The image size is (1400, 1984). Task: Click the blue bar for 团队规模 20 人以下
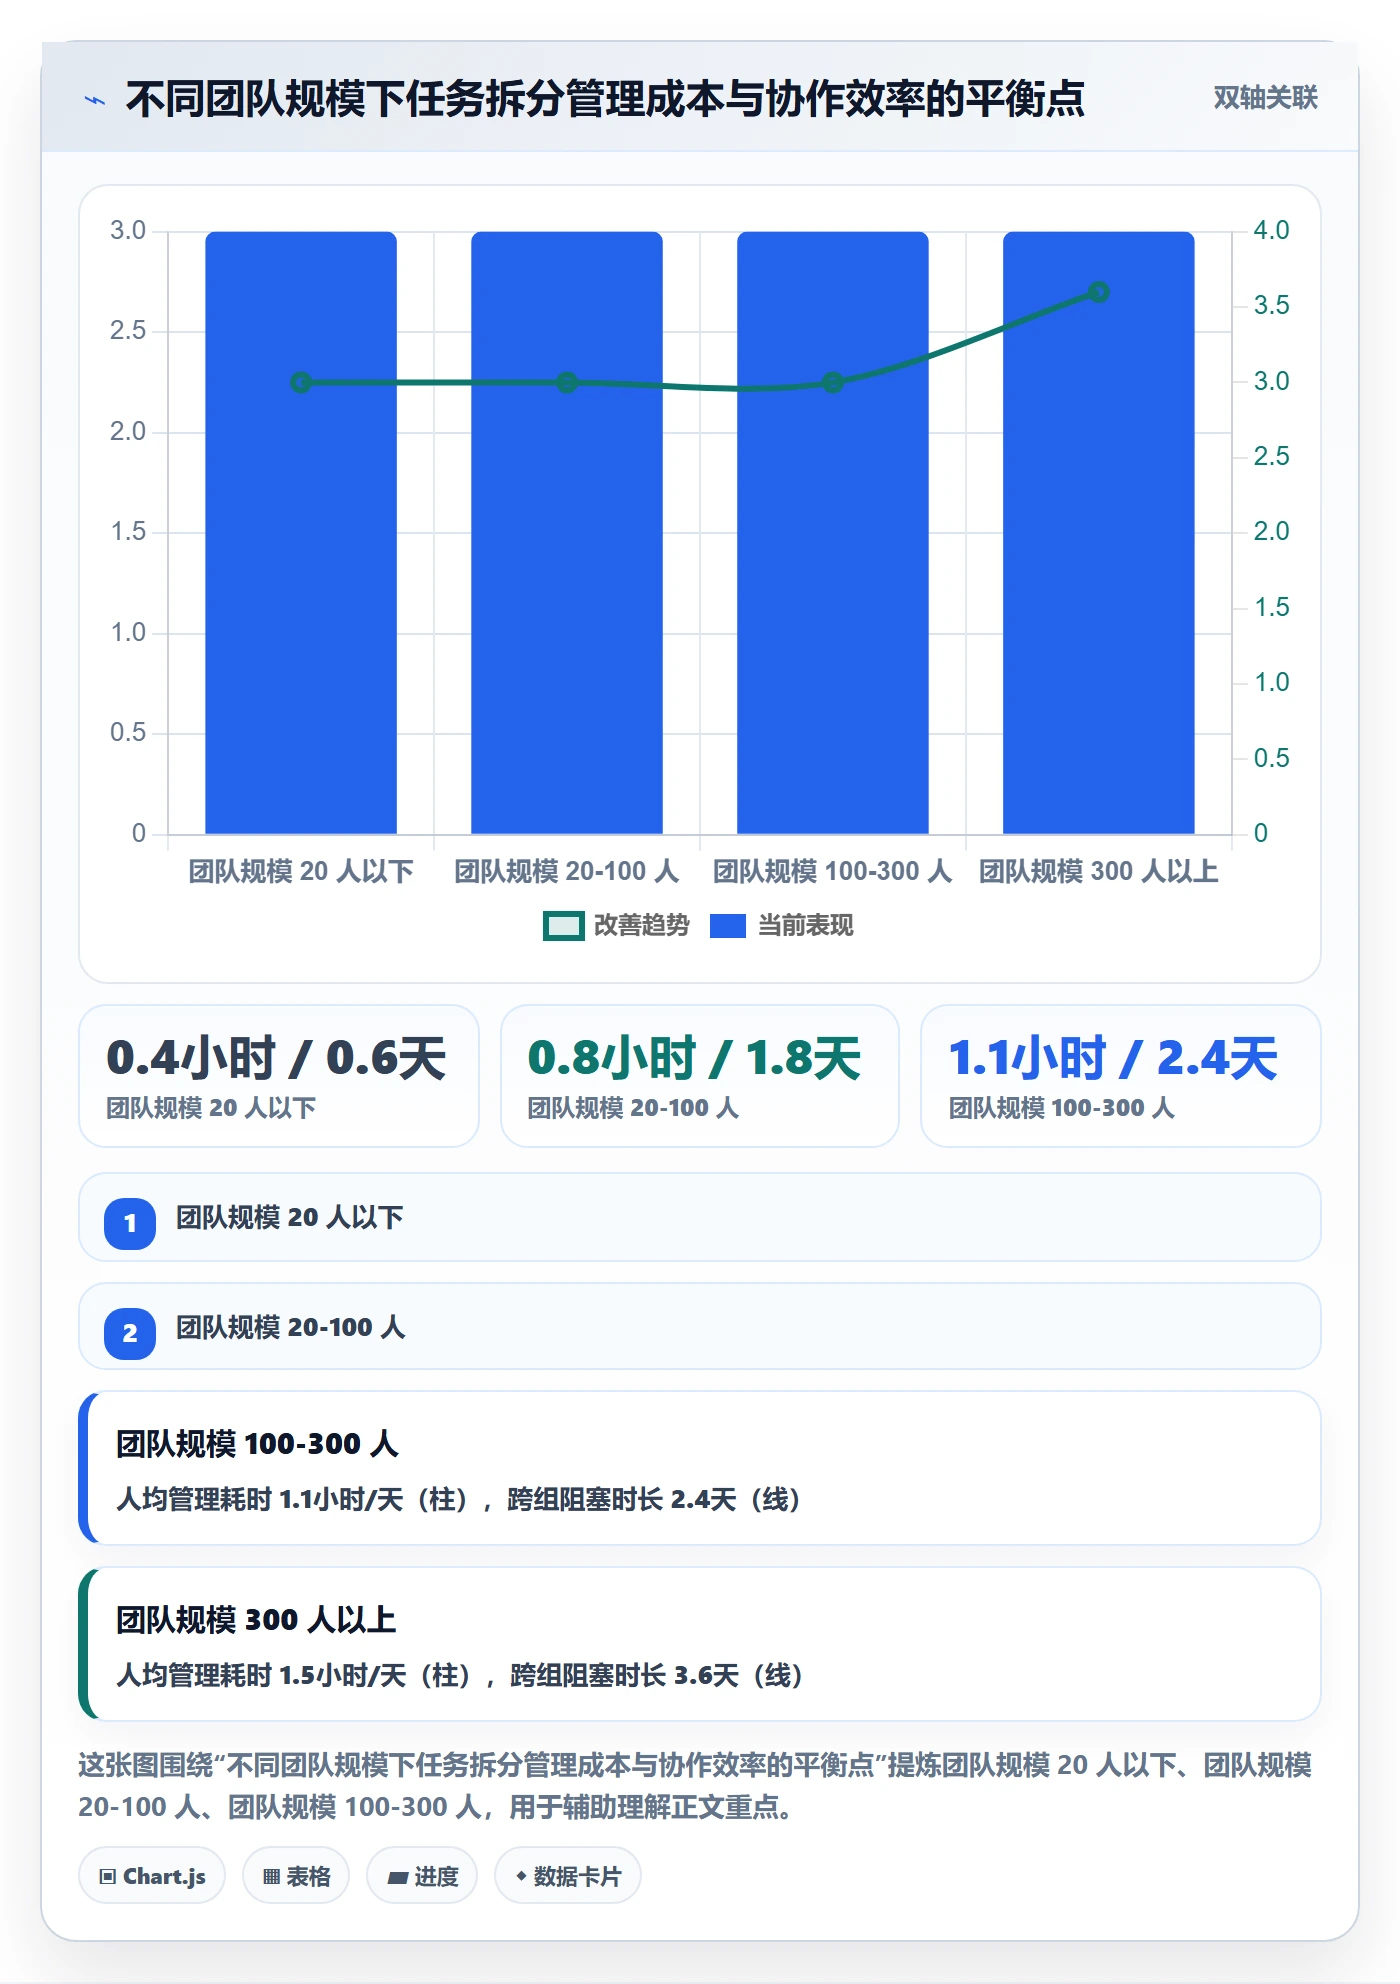click(x=301, y=533)
